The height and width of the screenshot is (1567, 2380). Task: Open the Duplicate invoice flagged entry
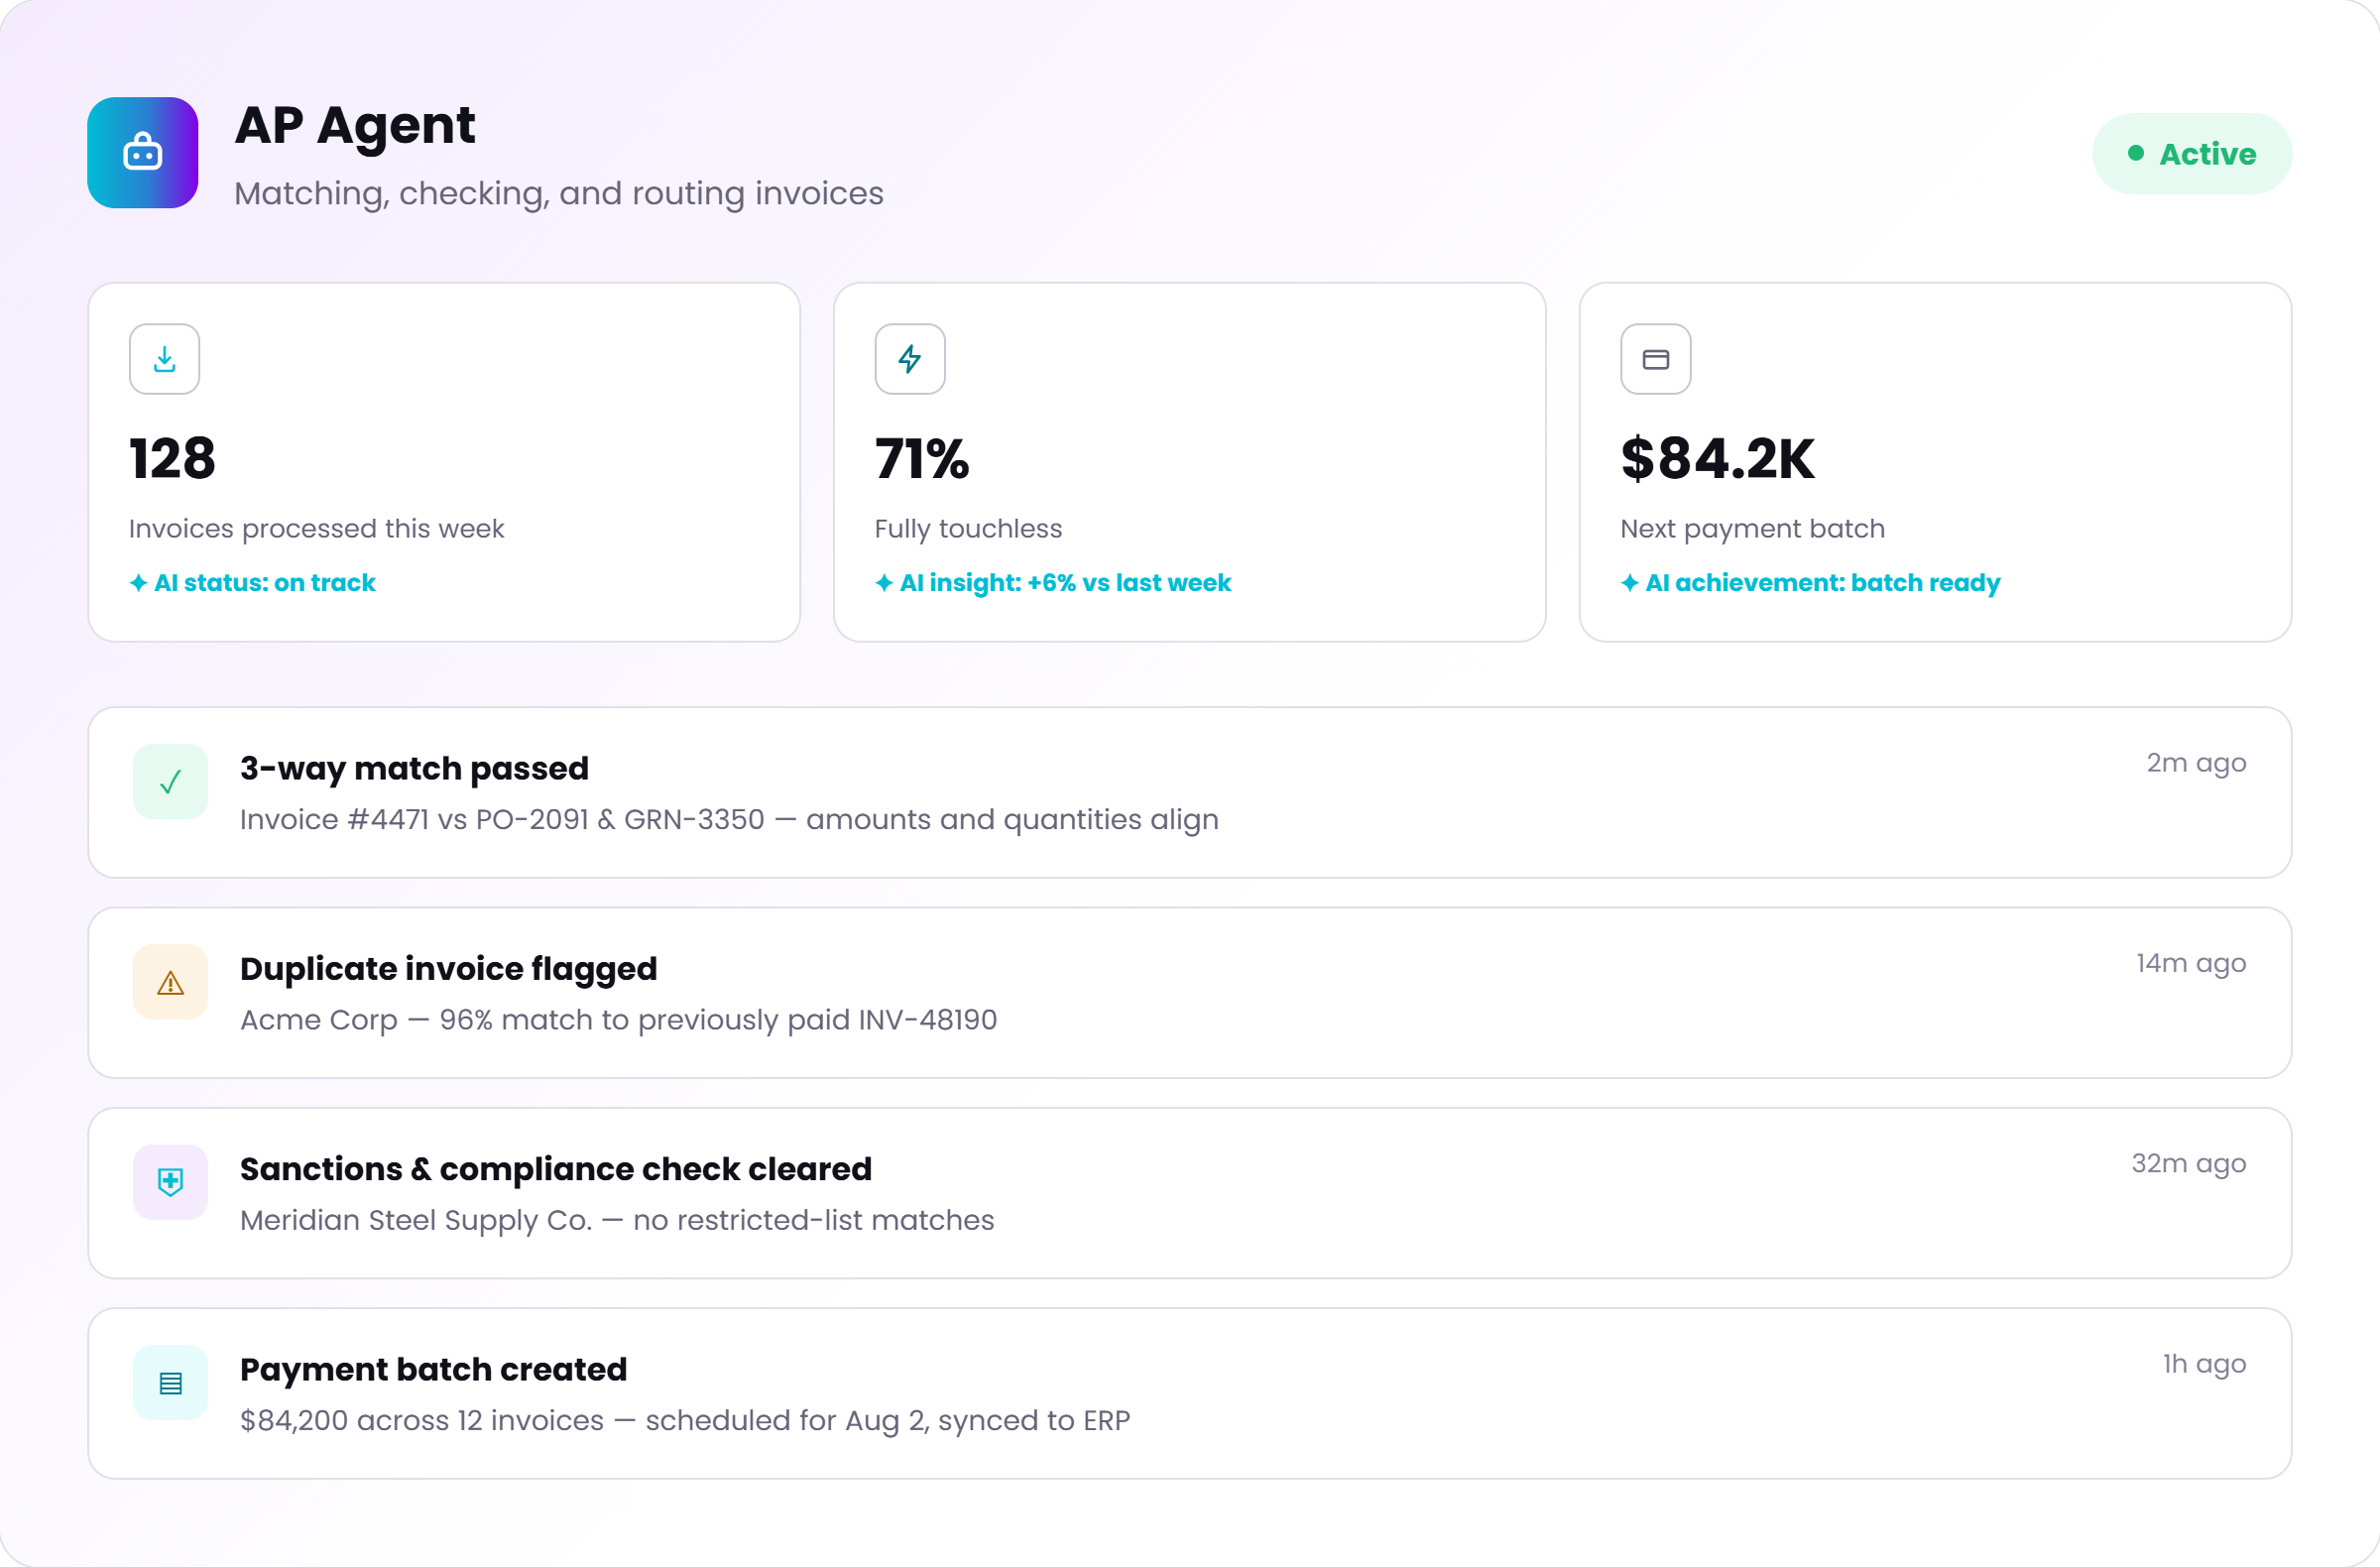[1190, 993]
